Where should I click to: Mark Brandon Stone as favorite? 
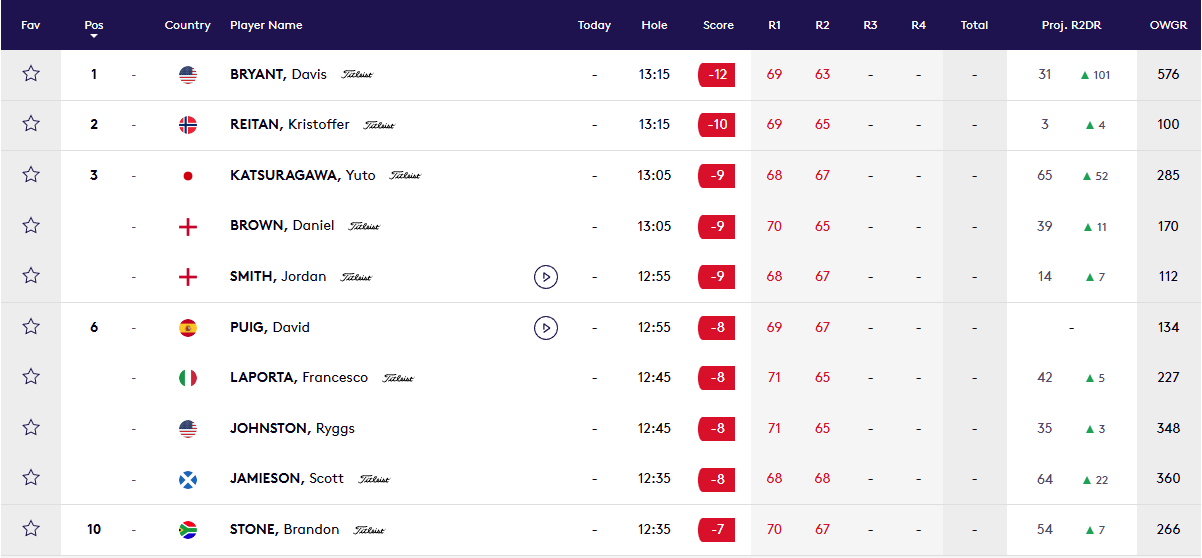(x=31, y=529)
